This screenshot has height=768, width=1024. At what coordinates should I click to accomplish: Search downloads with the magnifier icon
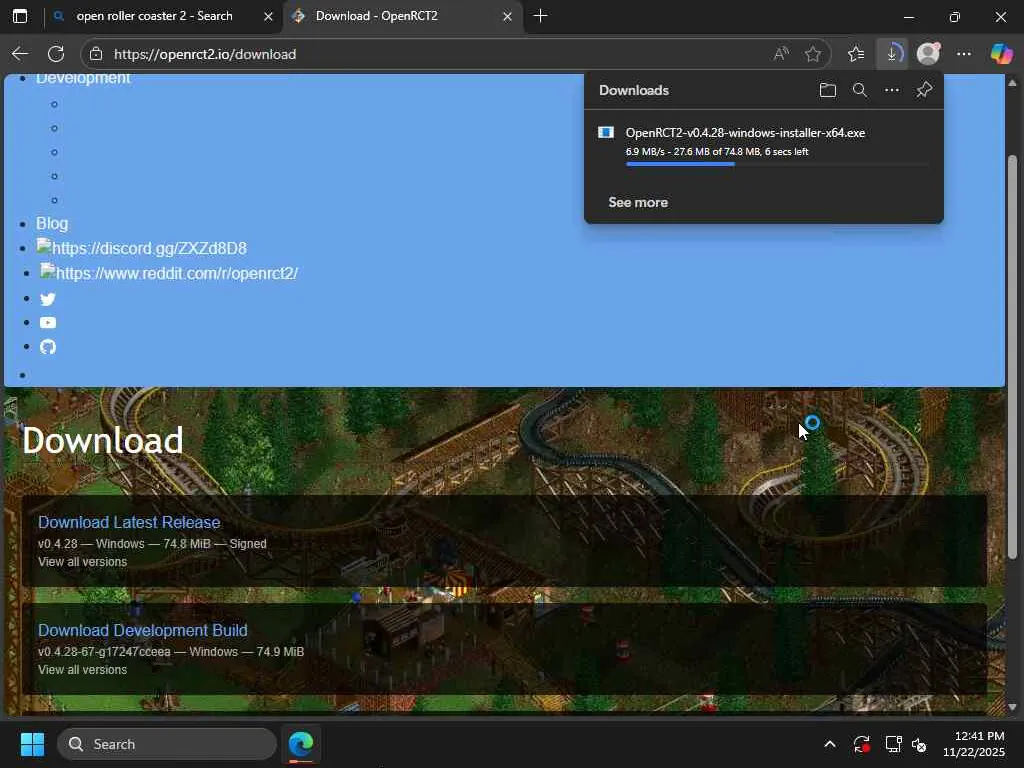point(860,90)
